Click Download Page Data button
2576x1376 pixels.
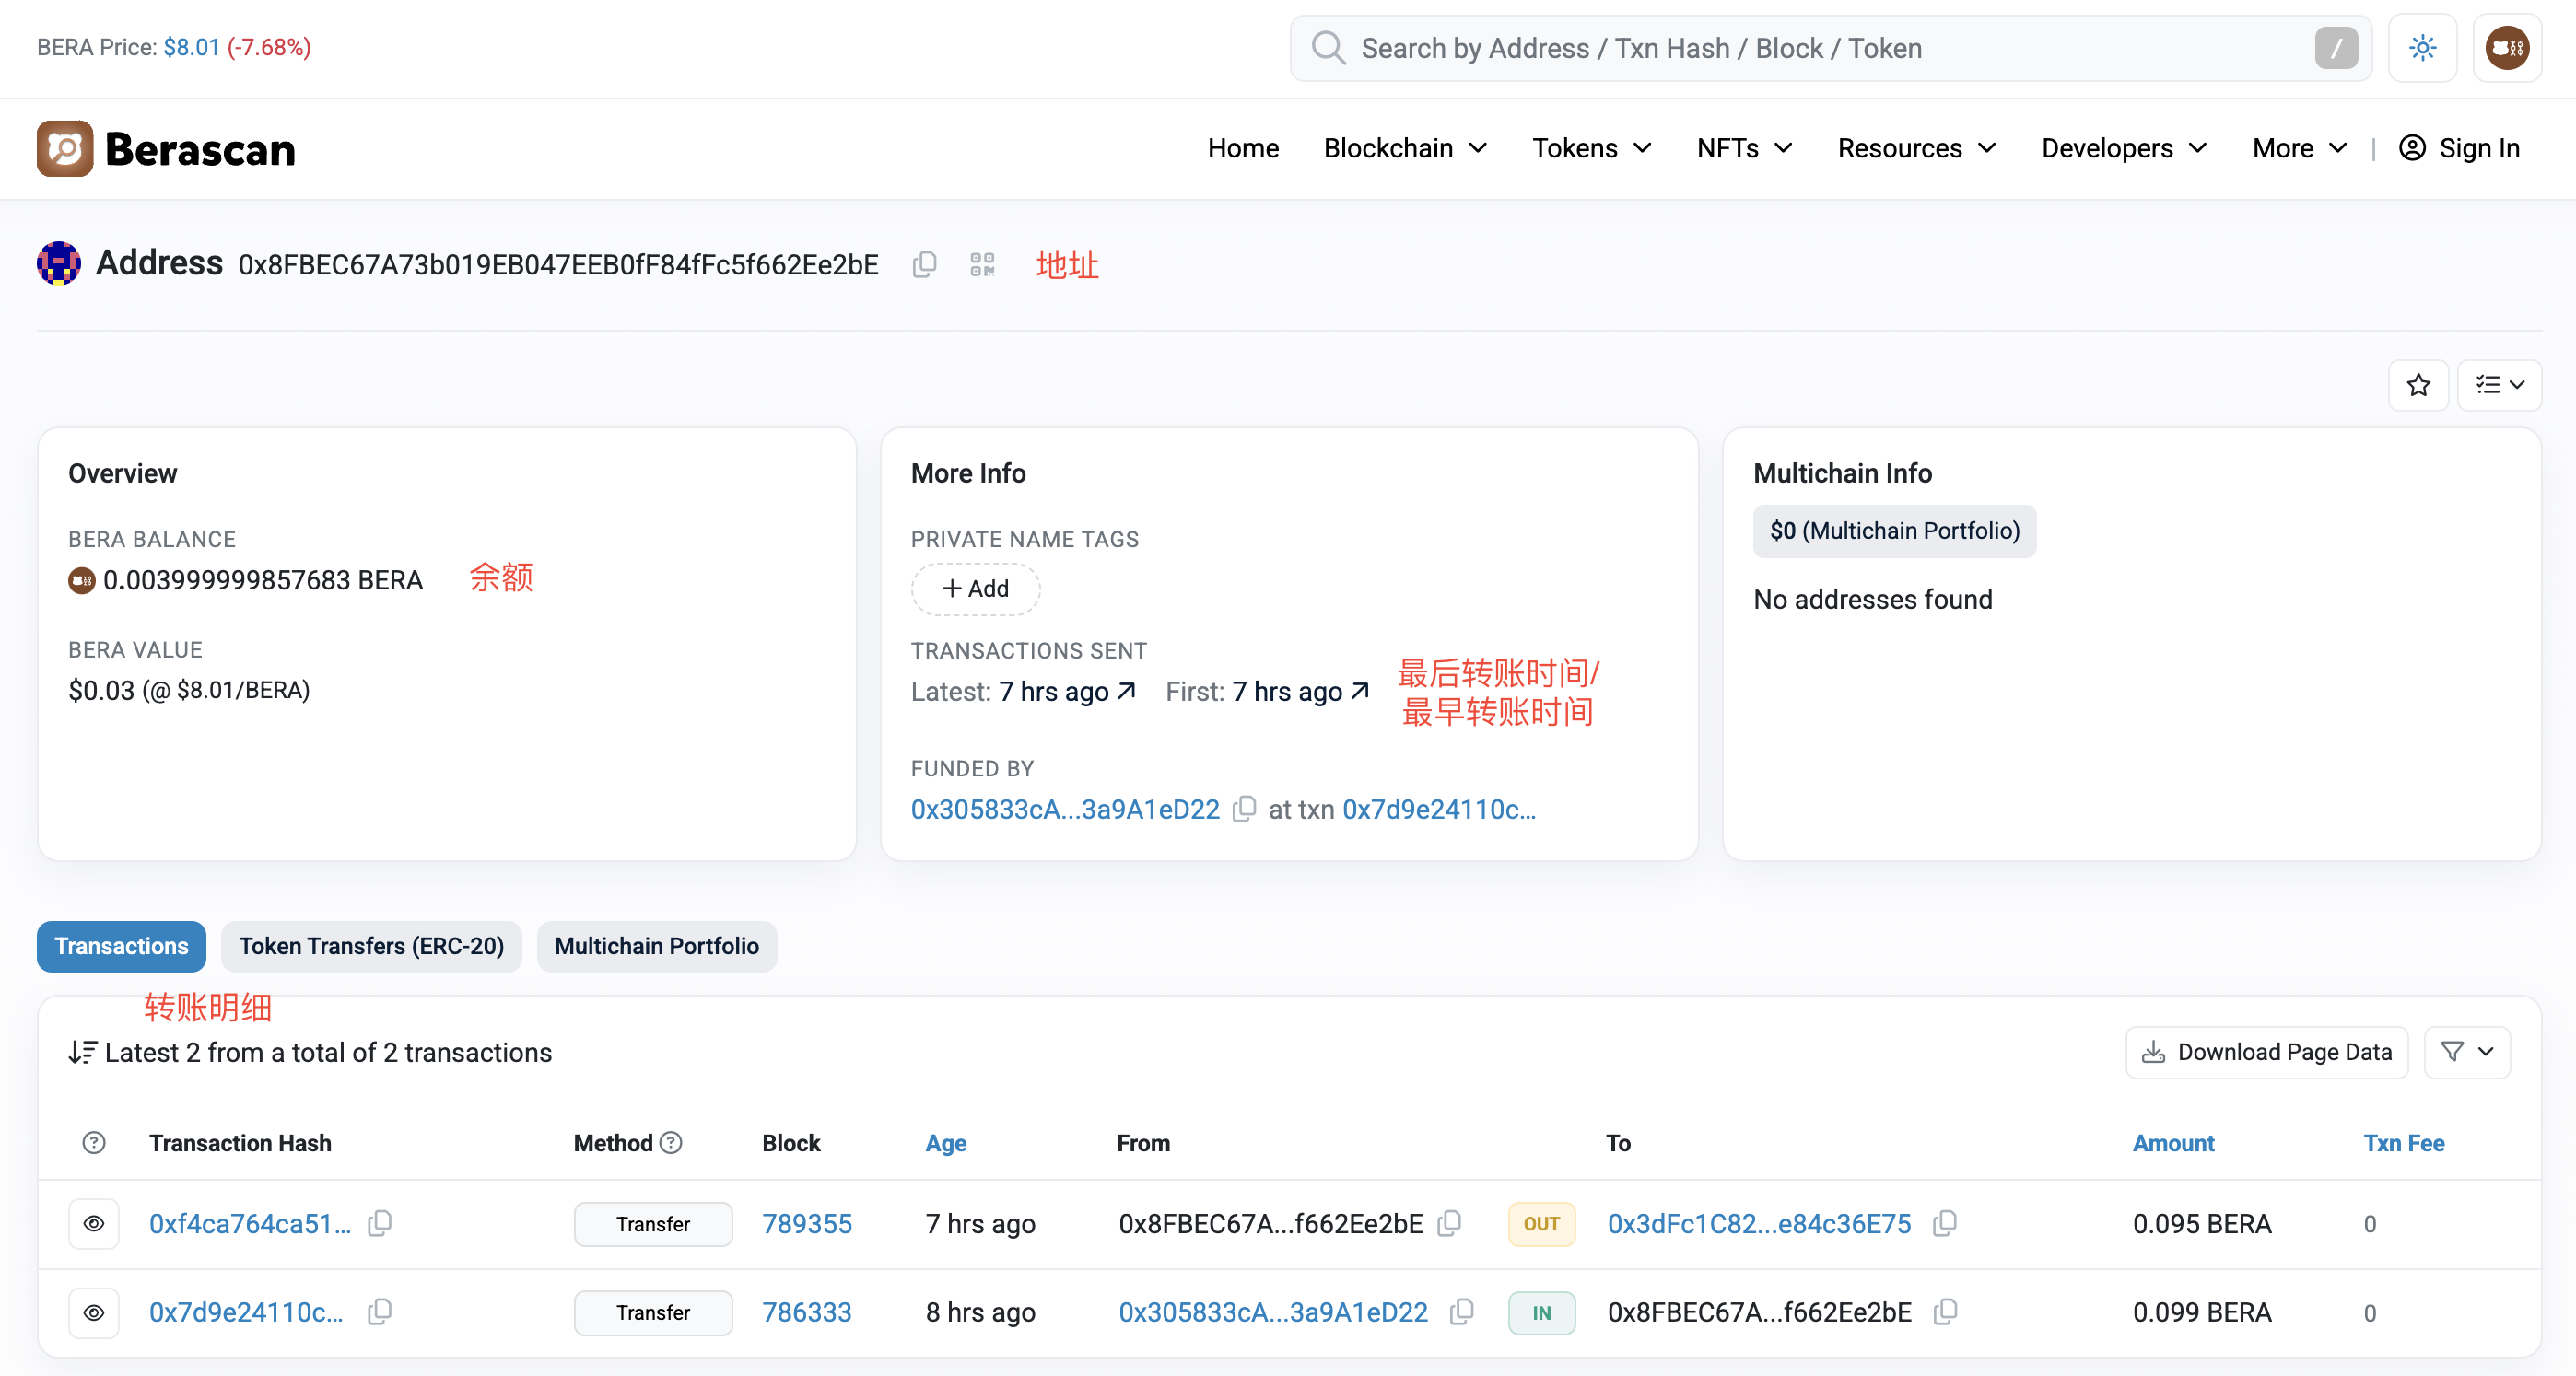[2266, 1052]
